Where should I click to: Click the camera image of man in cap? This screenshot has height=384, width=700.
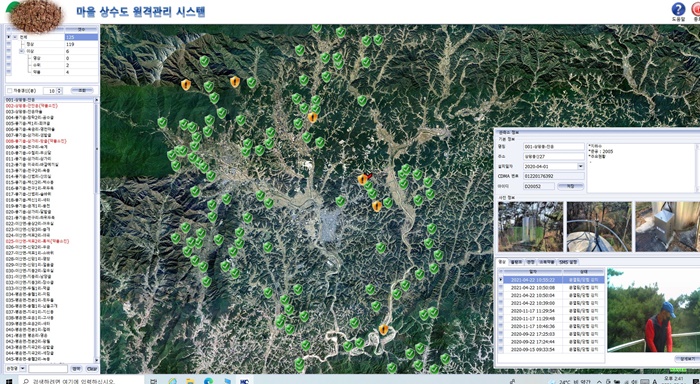click(x=654, y=309)
